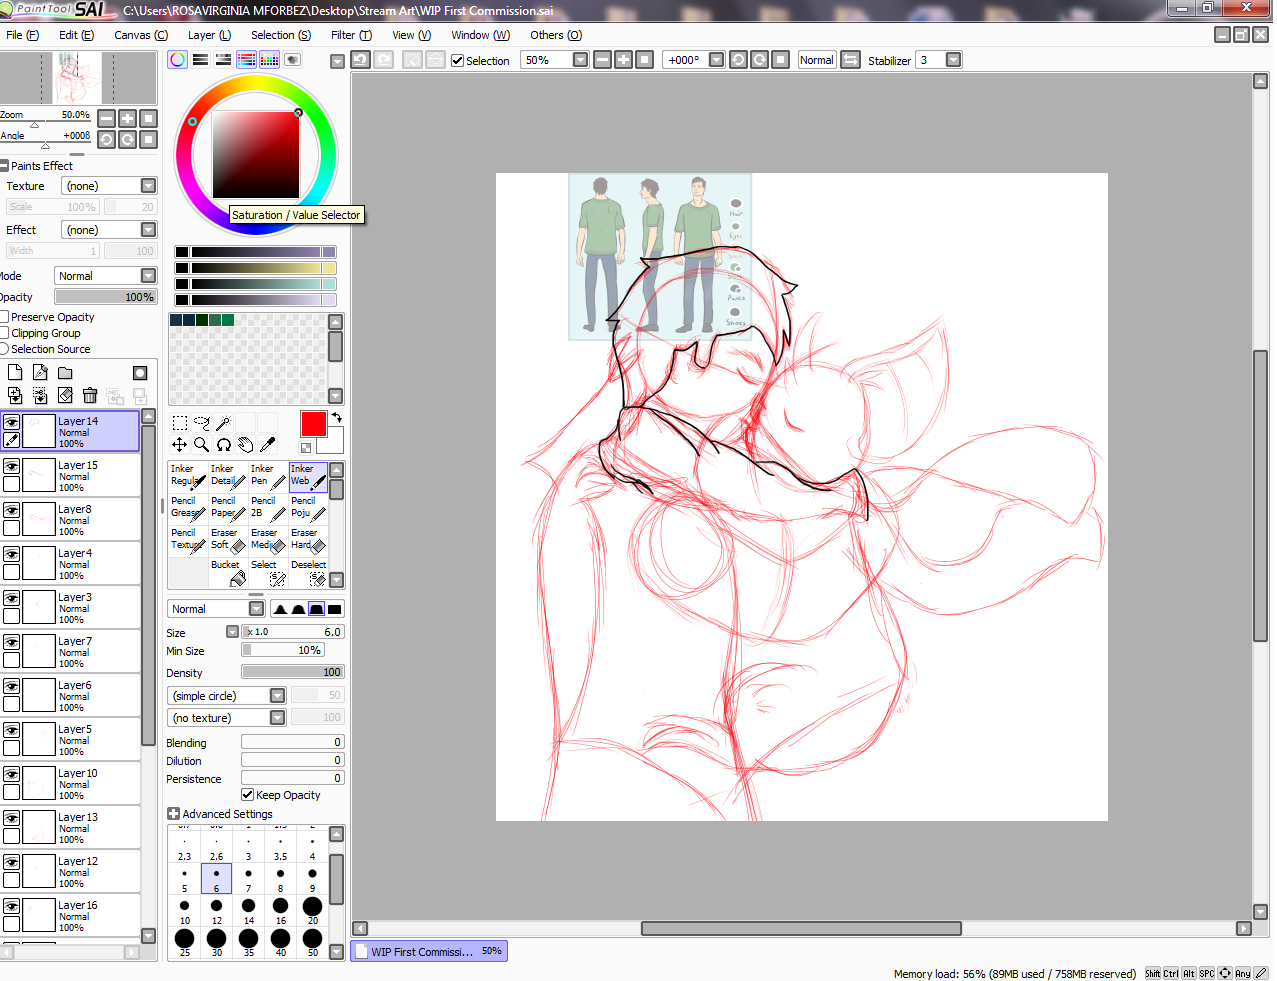Image resolution: width=1277 pixels, height=981 pixels.
Task: Select brush size 8 preset
Action: click(280, 879)
